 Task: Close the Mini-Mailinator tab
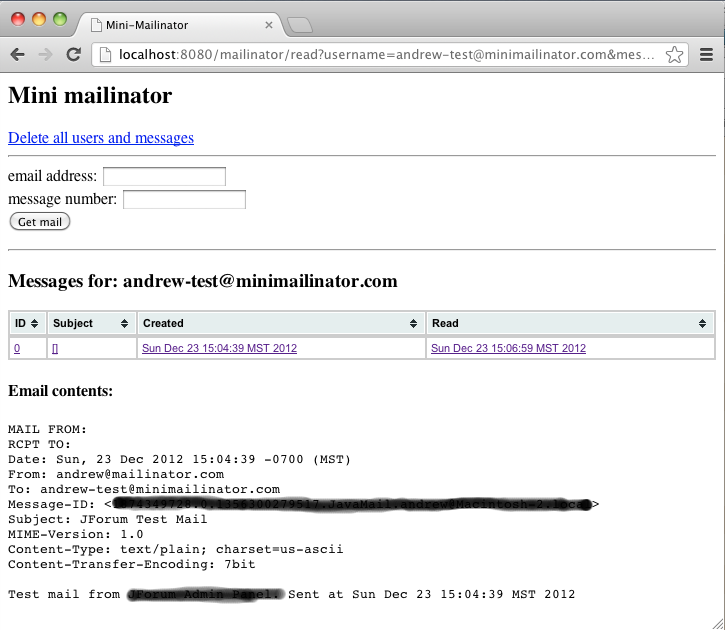pos(269,25)
